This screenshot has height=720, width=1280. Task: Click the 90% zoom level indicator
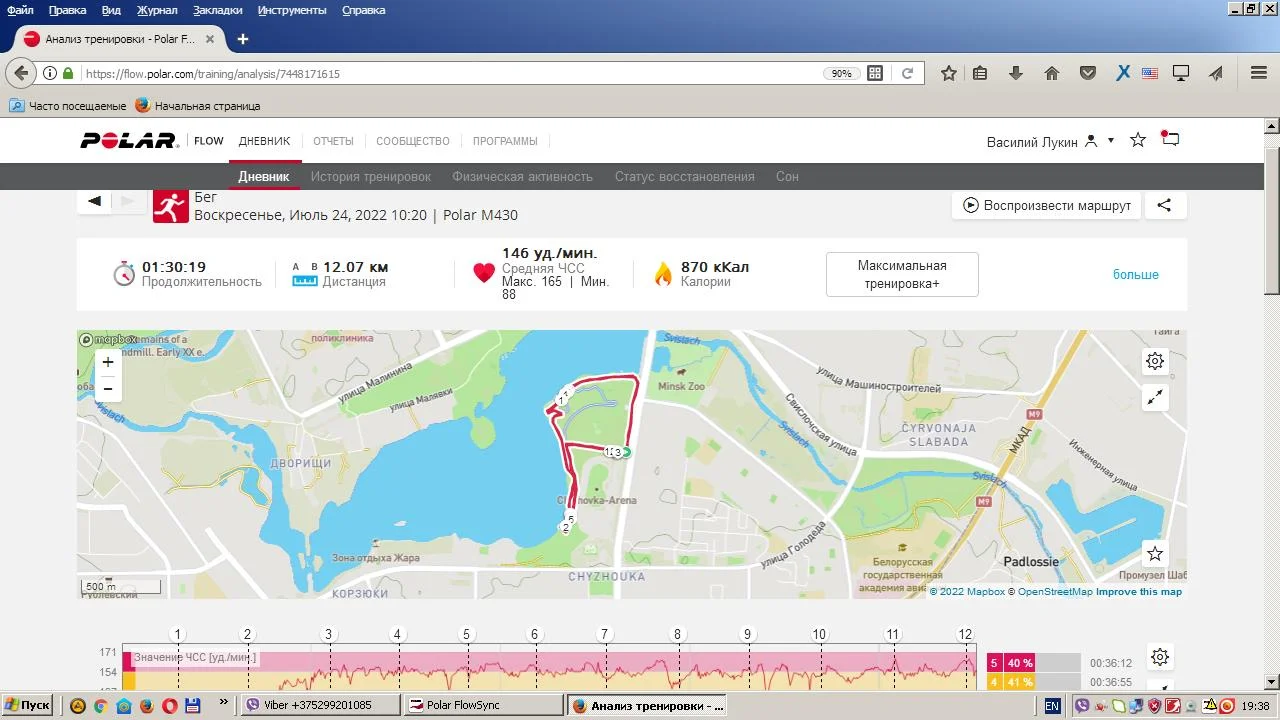(841, 73)
